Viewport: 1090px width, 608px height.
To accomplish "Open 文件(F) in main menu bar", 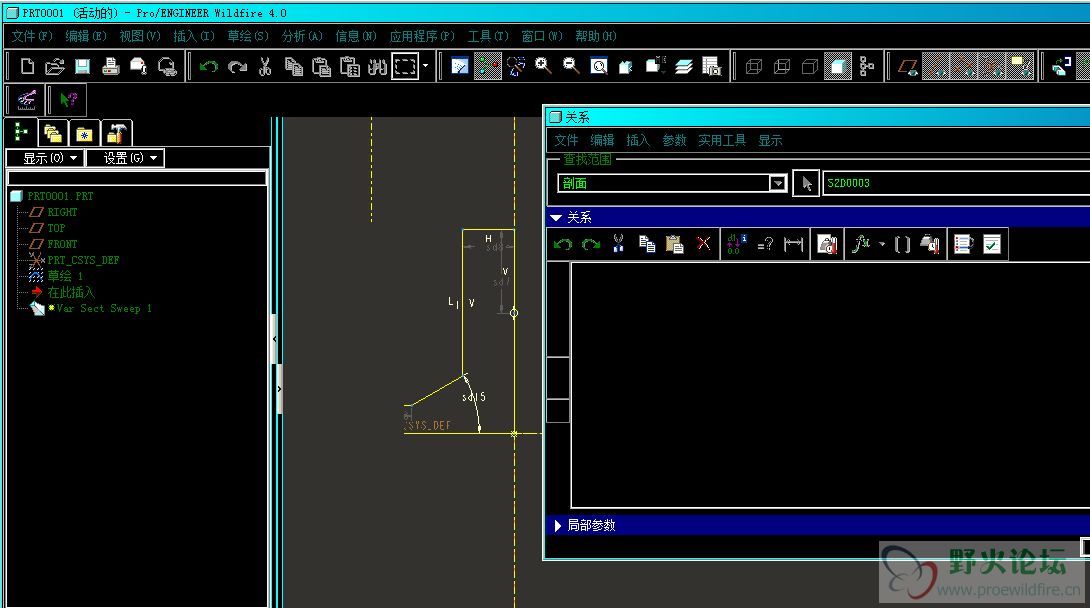I will click(32, 36).
